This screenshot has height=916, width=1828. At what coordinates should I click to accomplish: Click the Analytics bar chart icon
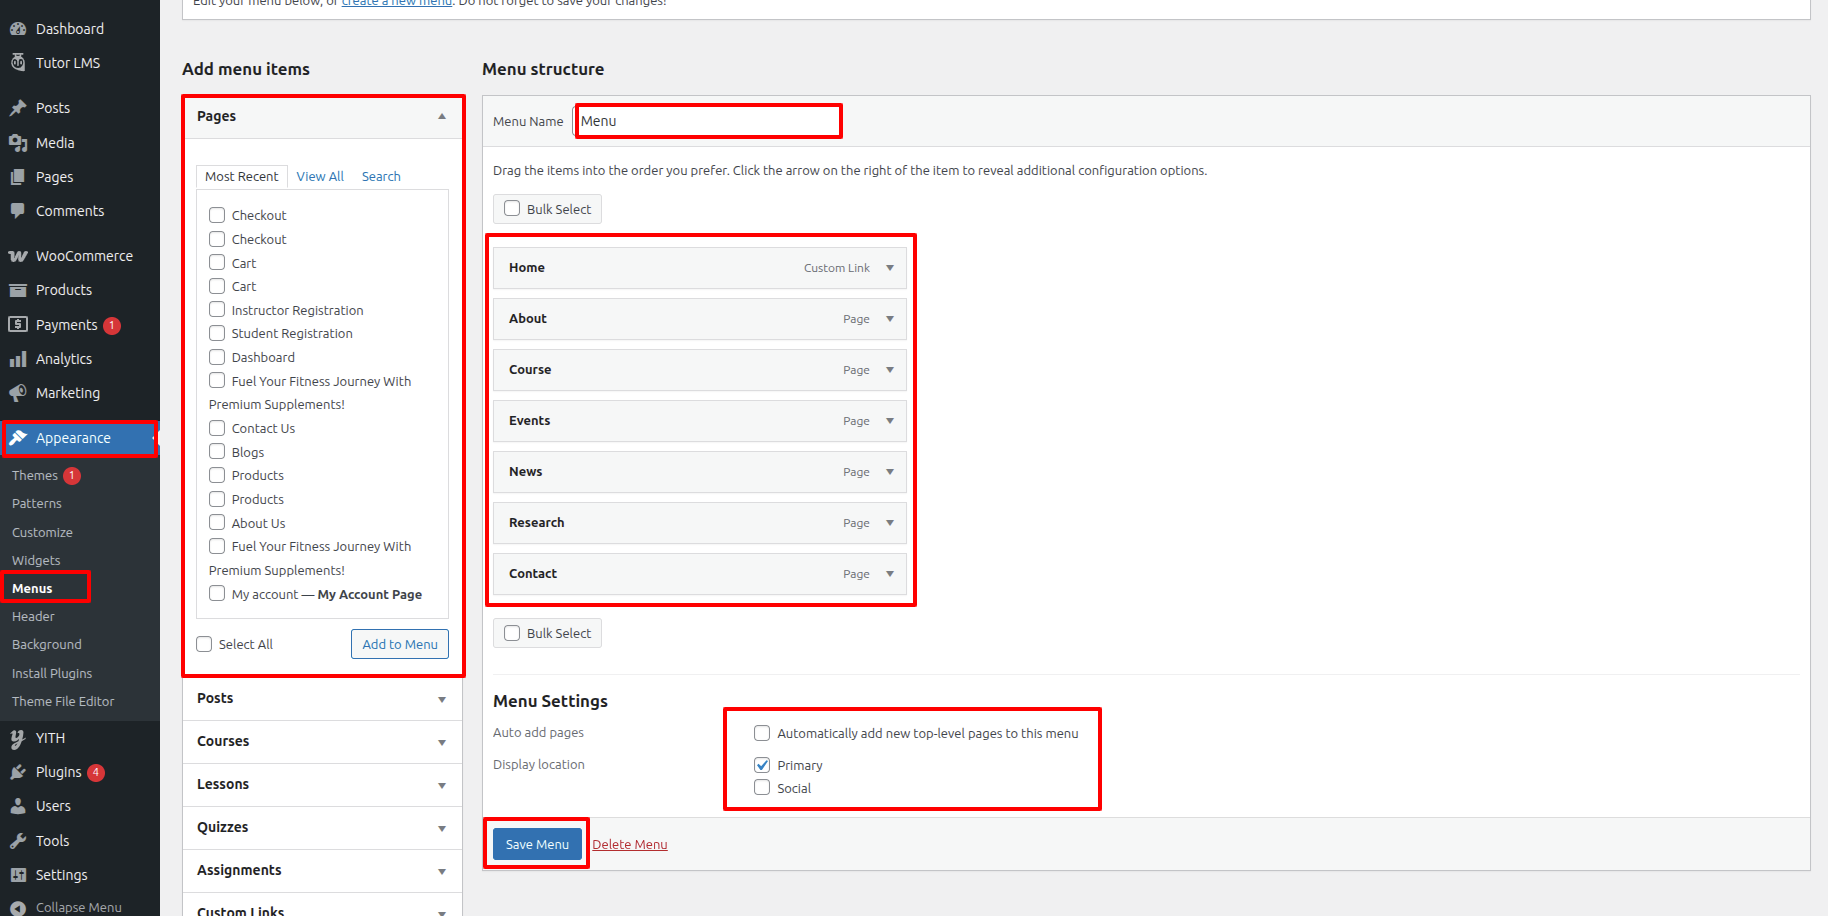(x=18, y=359)
